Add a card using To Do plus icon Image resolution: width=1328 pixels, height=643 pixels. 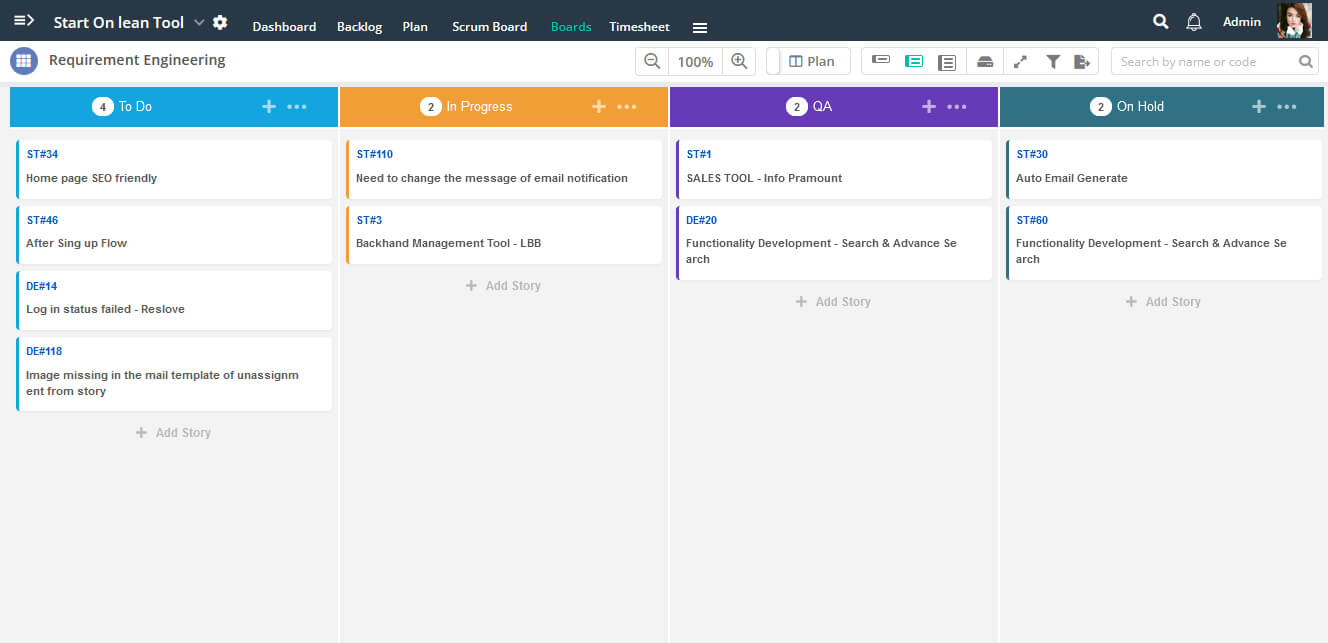(268, 106)
